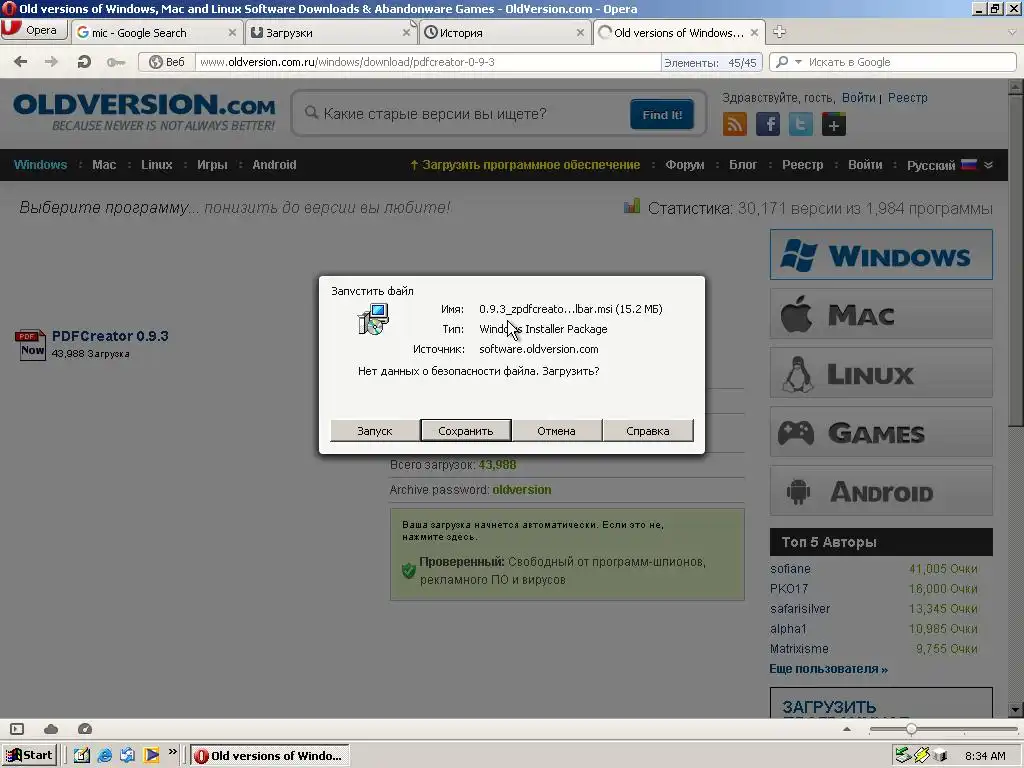Click the Games category banner
Viewport: 1024px width, 768px height.
click(881, 432)
